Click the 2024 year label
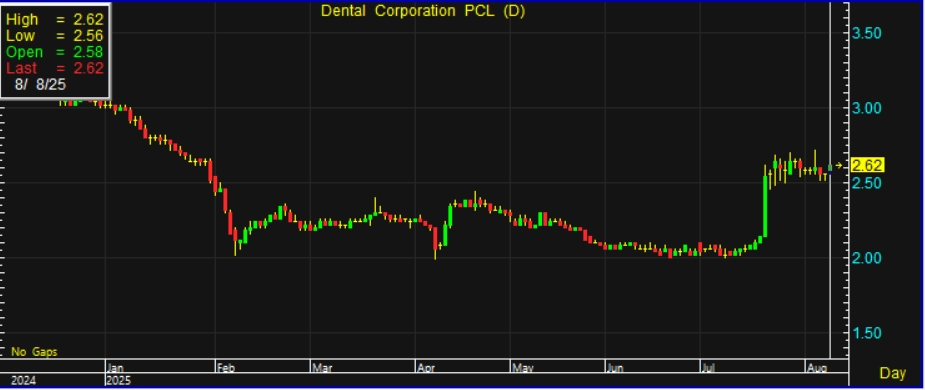This screenshot has width=925, height=390. 23,381
